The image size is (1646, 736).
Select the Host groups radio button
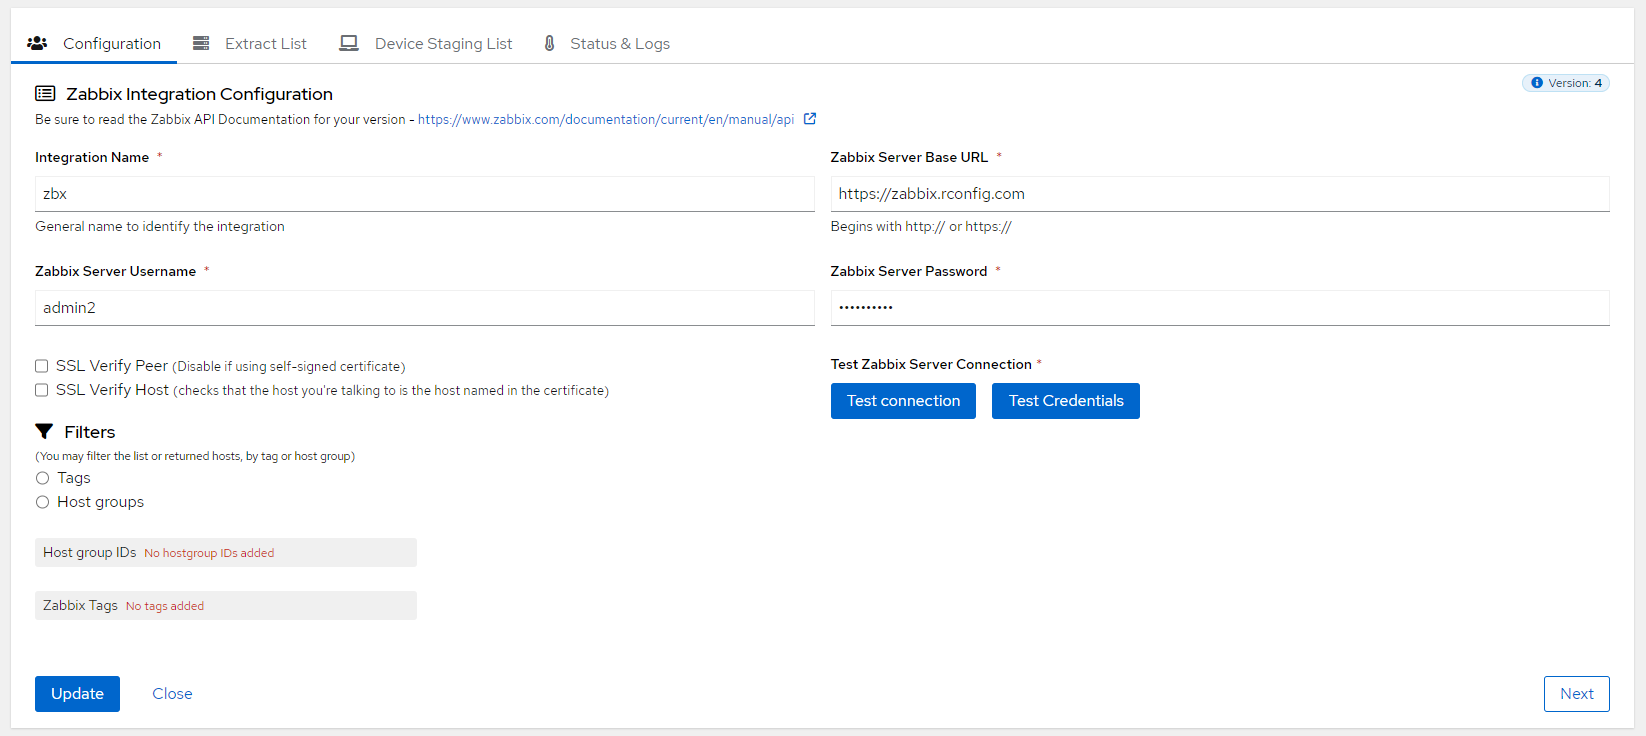pyautogui.click(x=42, y=502)
